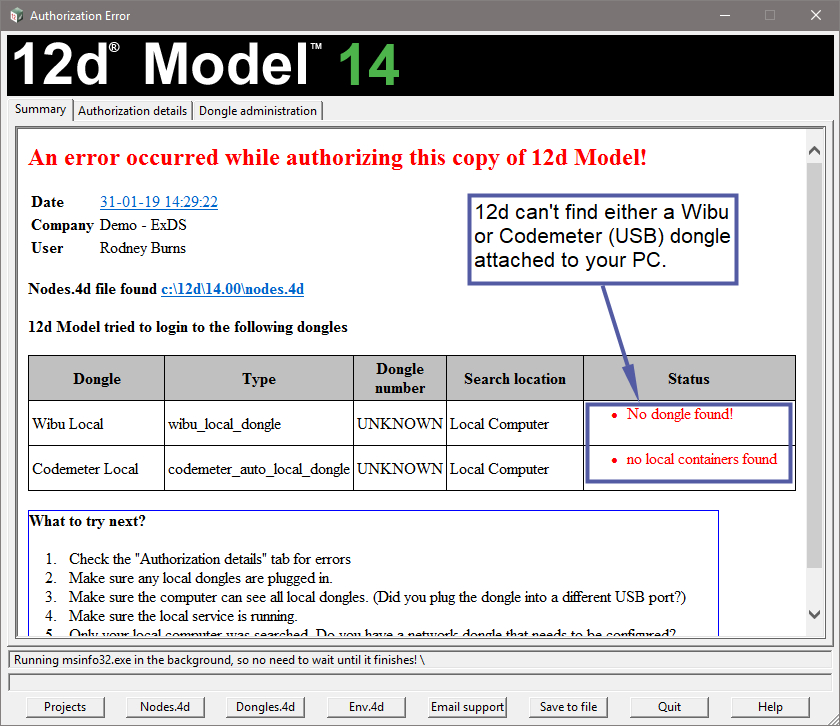
Task: Click the scroll down arrow of summary pane
Action: [814, 615]
